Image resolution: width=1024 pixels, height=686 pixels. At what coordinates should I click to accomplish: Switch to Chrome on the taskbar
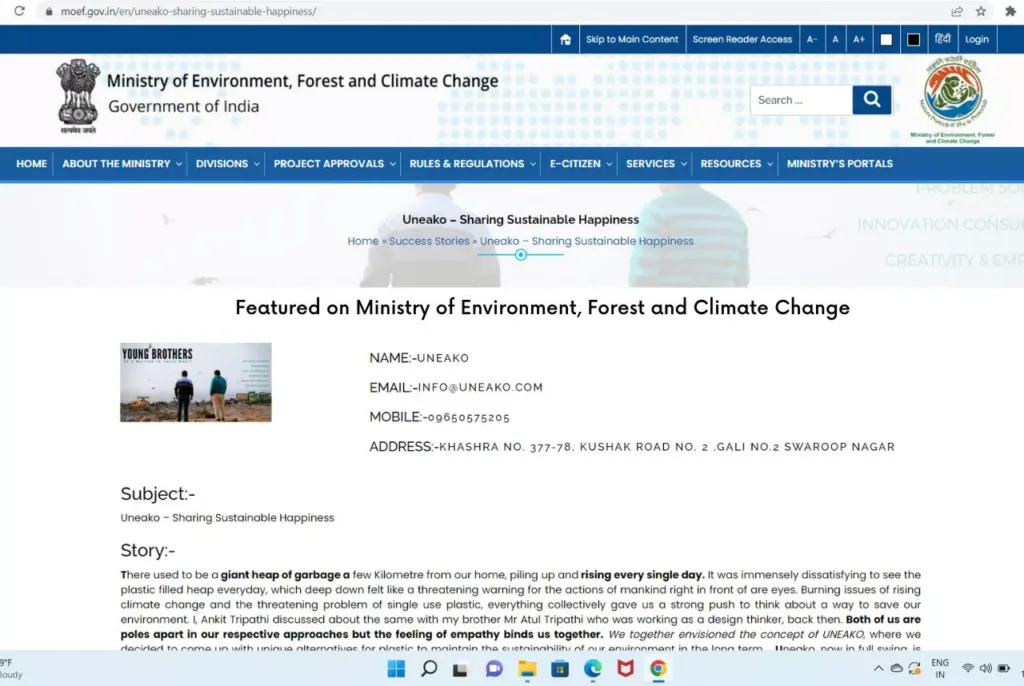(x=658, y=668)
